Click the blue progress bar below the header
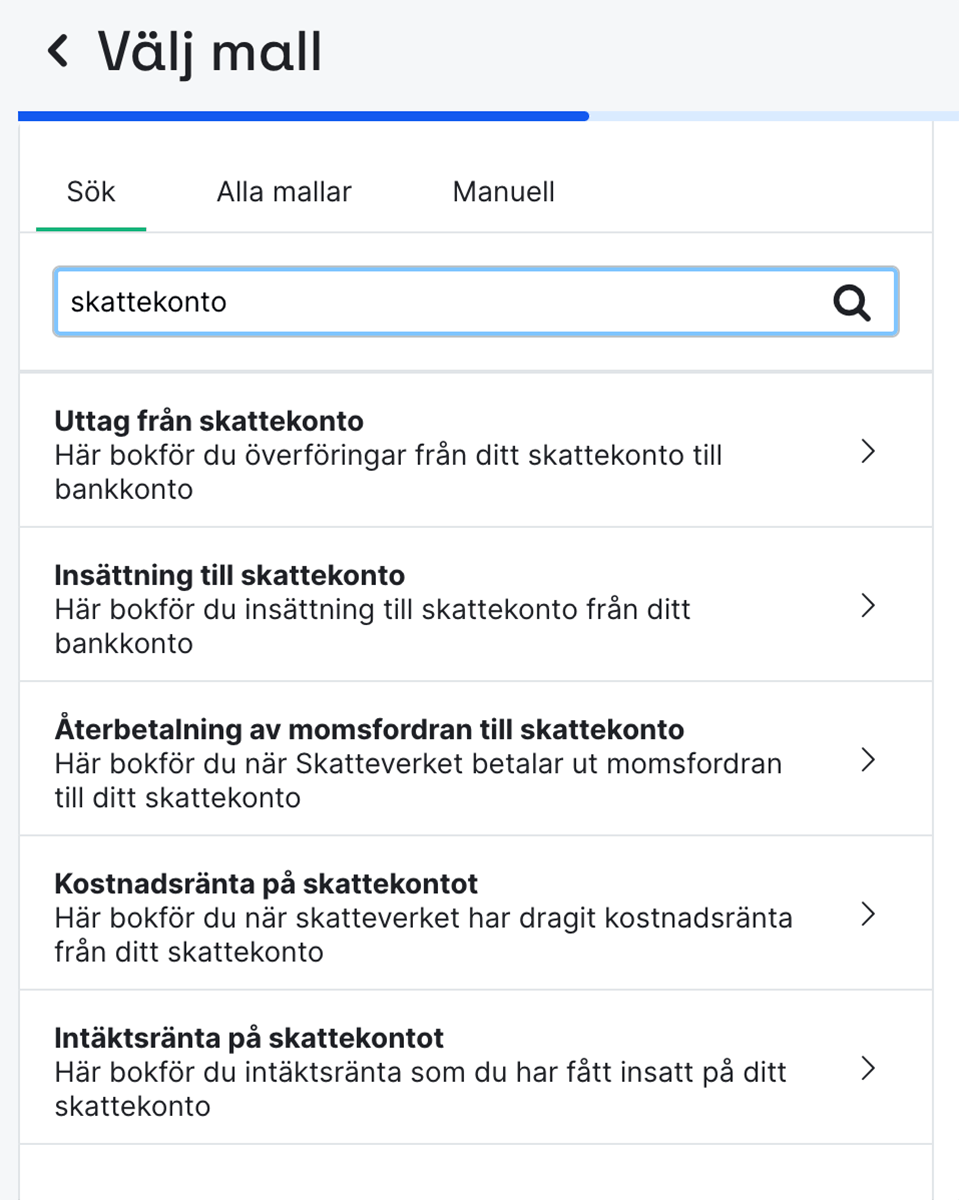 [300, 116]
